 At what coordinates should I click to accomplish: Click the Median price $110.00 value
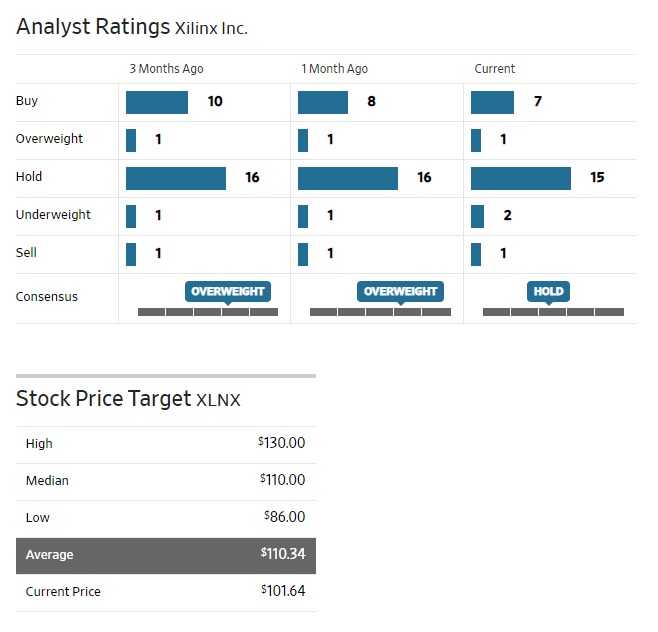(x=282, y=480)
